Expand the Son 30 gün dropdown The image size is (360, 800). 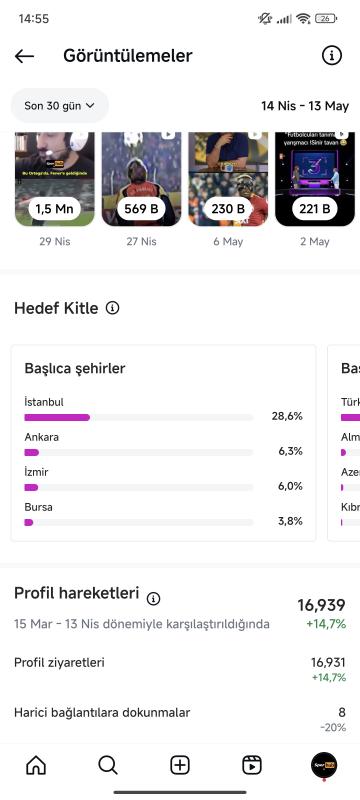[60, 106]
